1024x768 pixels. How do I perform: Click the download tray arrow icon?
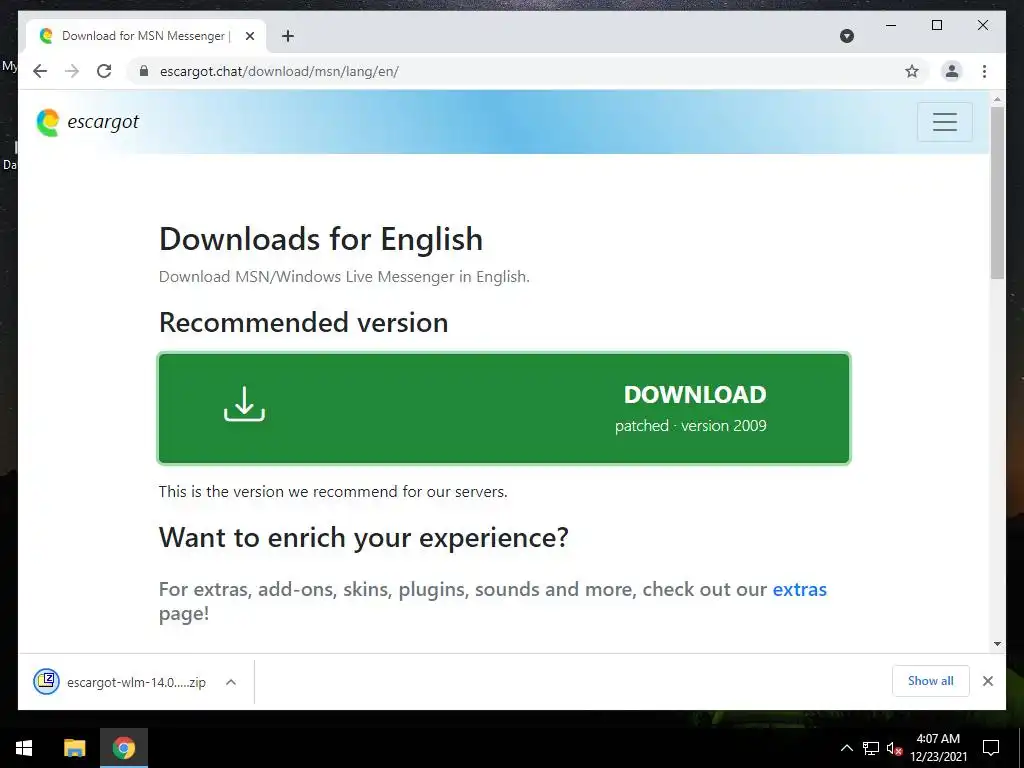244,404
